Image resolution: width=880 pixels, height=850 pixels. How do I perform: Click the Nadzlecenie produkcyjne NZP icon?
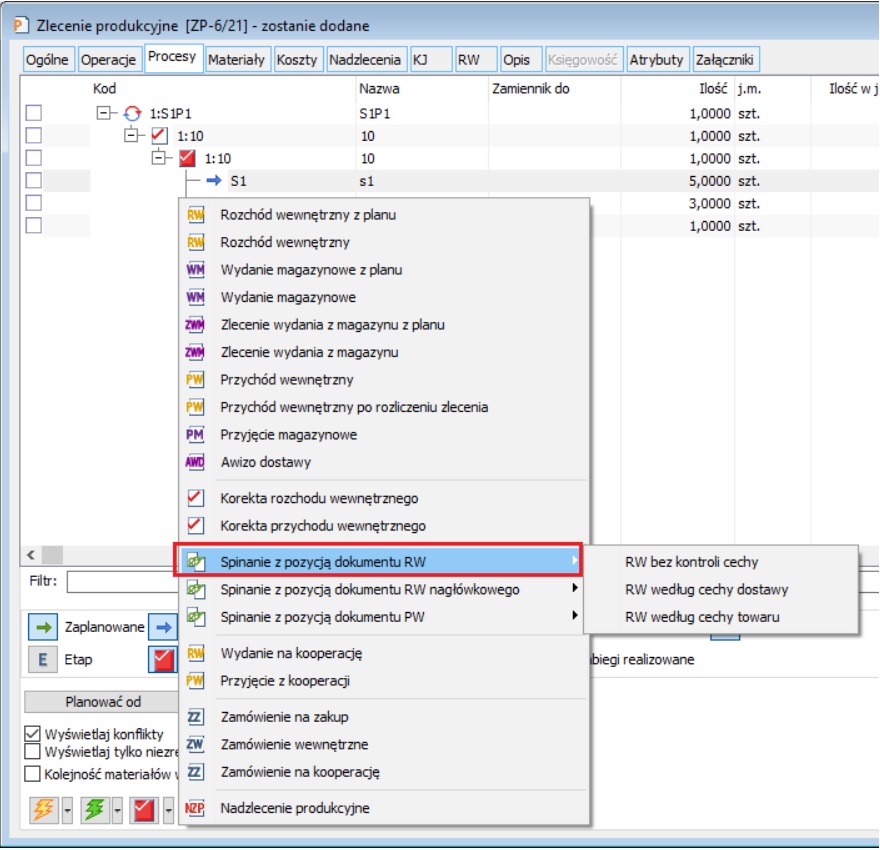pos(196,808)
